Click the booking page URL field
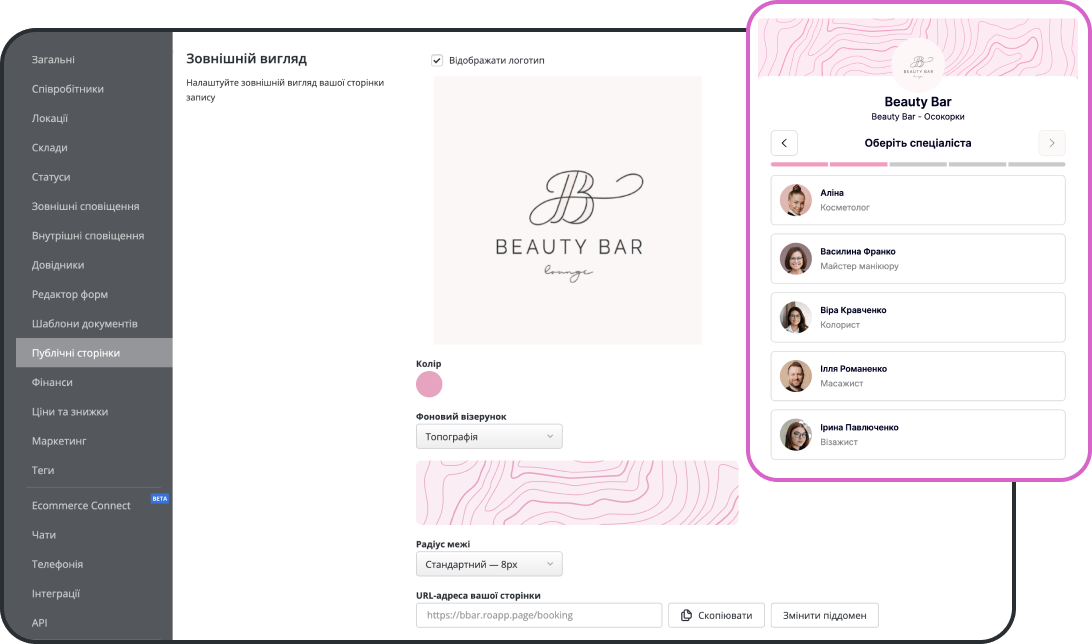The image size is (1092, 644). click(x=539, y=615)
